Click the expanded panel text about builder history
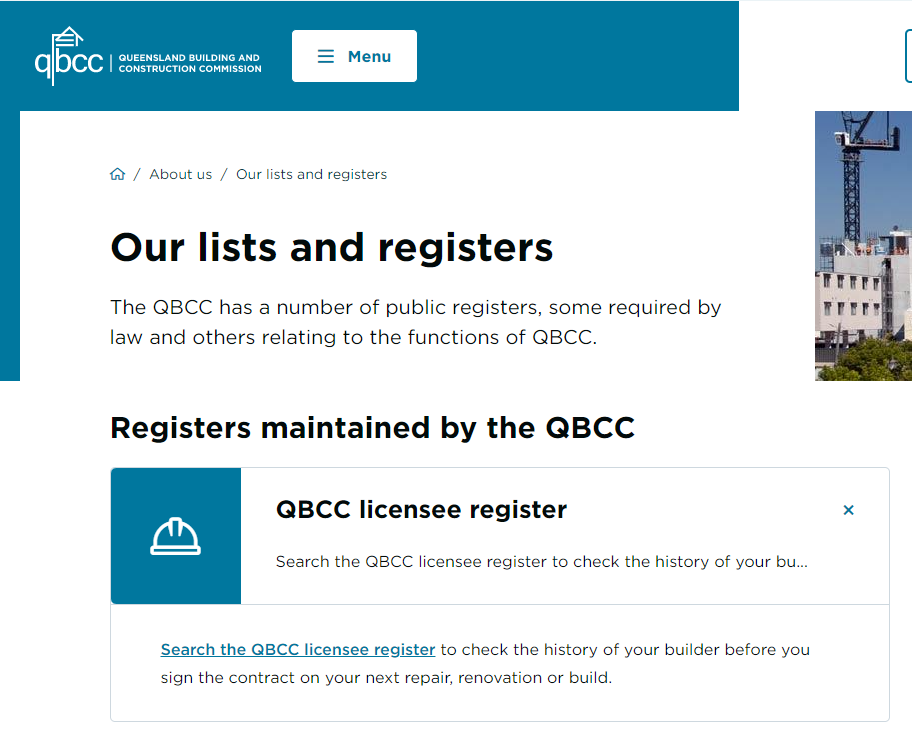Image resolution: width=912 pixels, height=744 pixels. [x=485, y=663]
